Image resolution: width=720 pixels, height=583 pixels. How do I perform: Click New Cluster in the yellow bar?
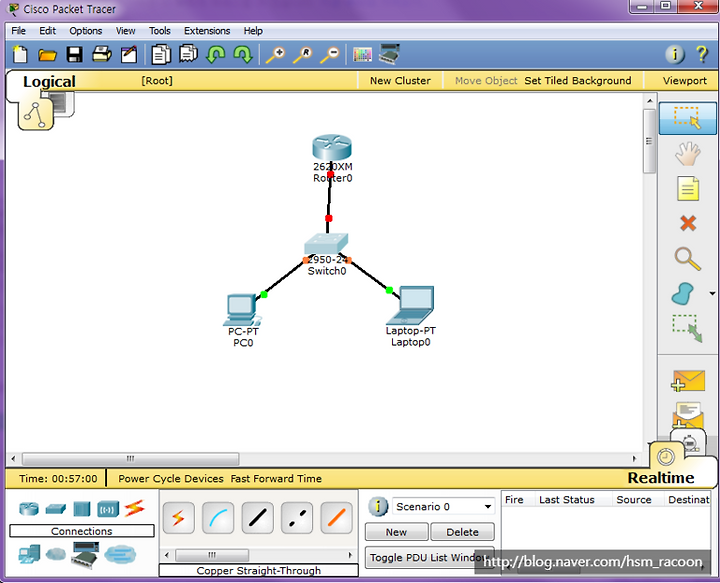click(400, 81)
